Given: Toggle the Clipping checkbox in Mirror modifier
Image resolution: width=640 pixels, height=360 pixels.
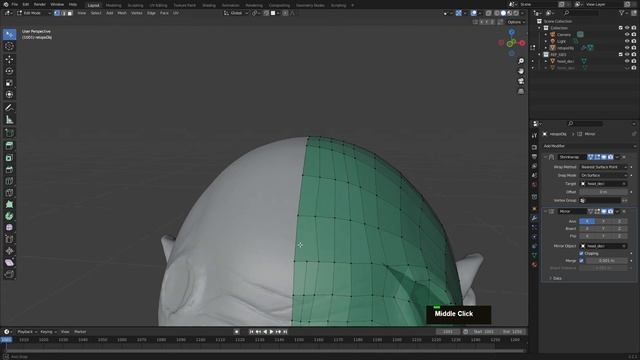Looking at the screenshot, I should 581,253.
